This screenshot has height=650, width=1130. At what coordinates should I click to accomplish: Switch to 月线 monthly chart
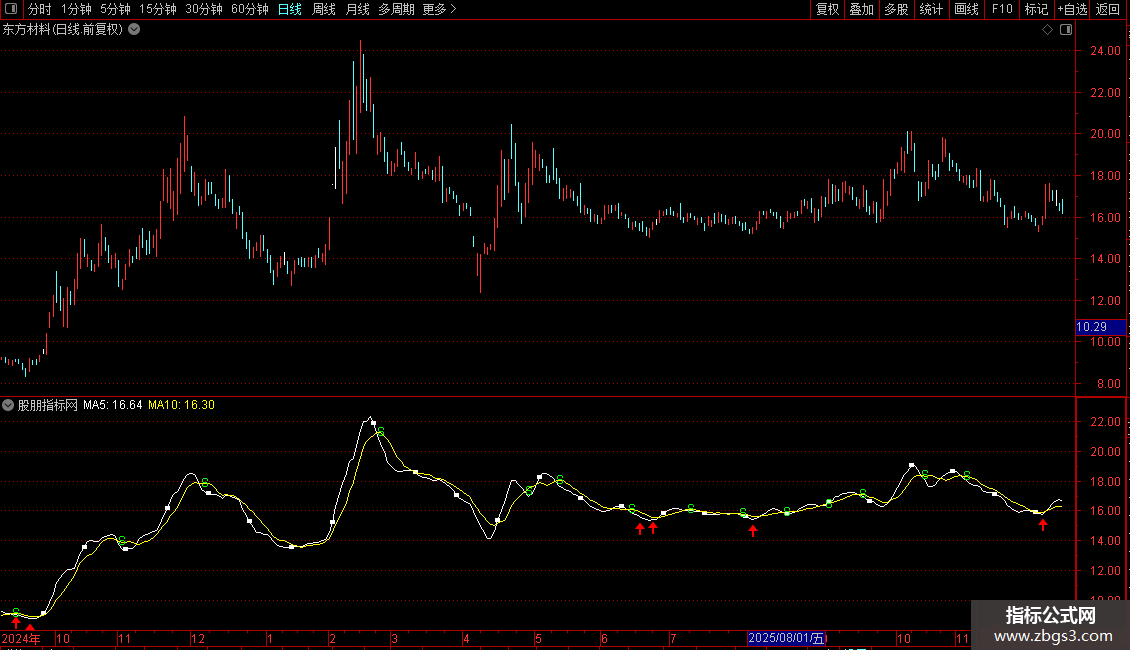tap(357, 9)
